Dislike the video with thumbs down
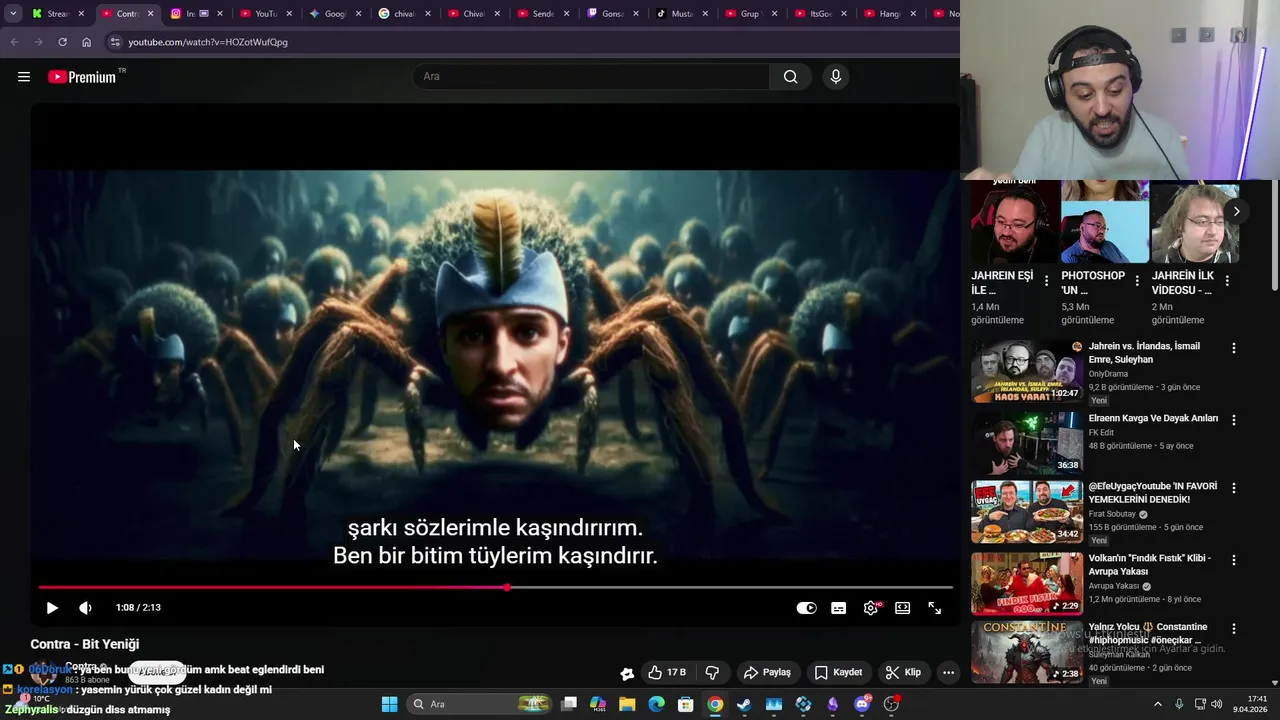This screenshot has height=720, width=1280. (712, 672)
